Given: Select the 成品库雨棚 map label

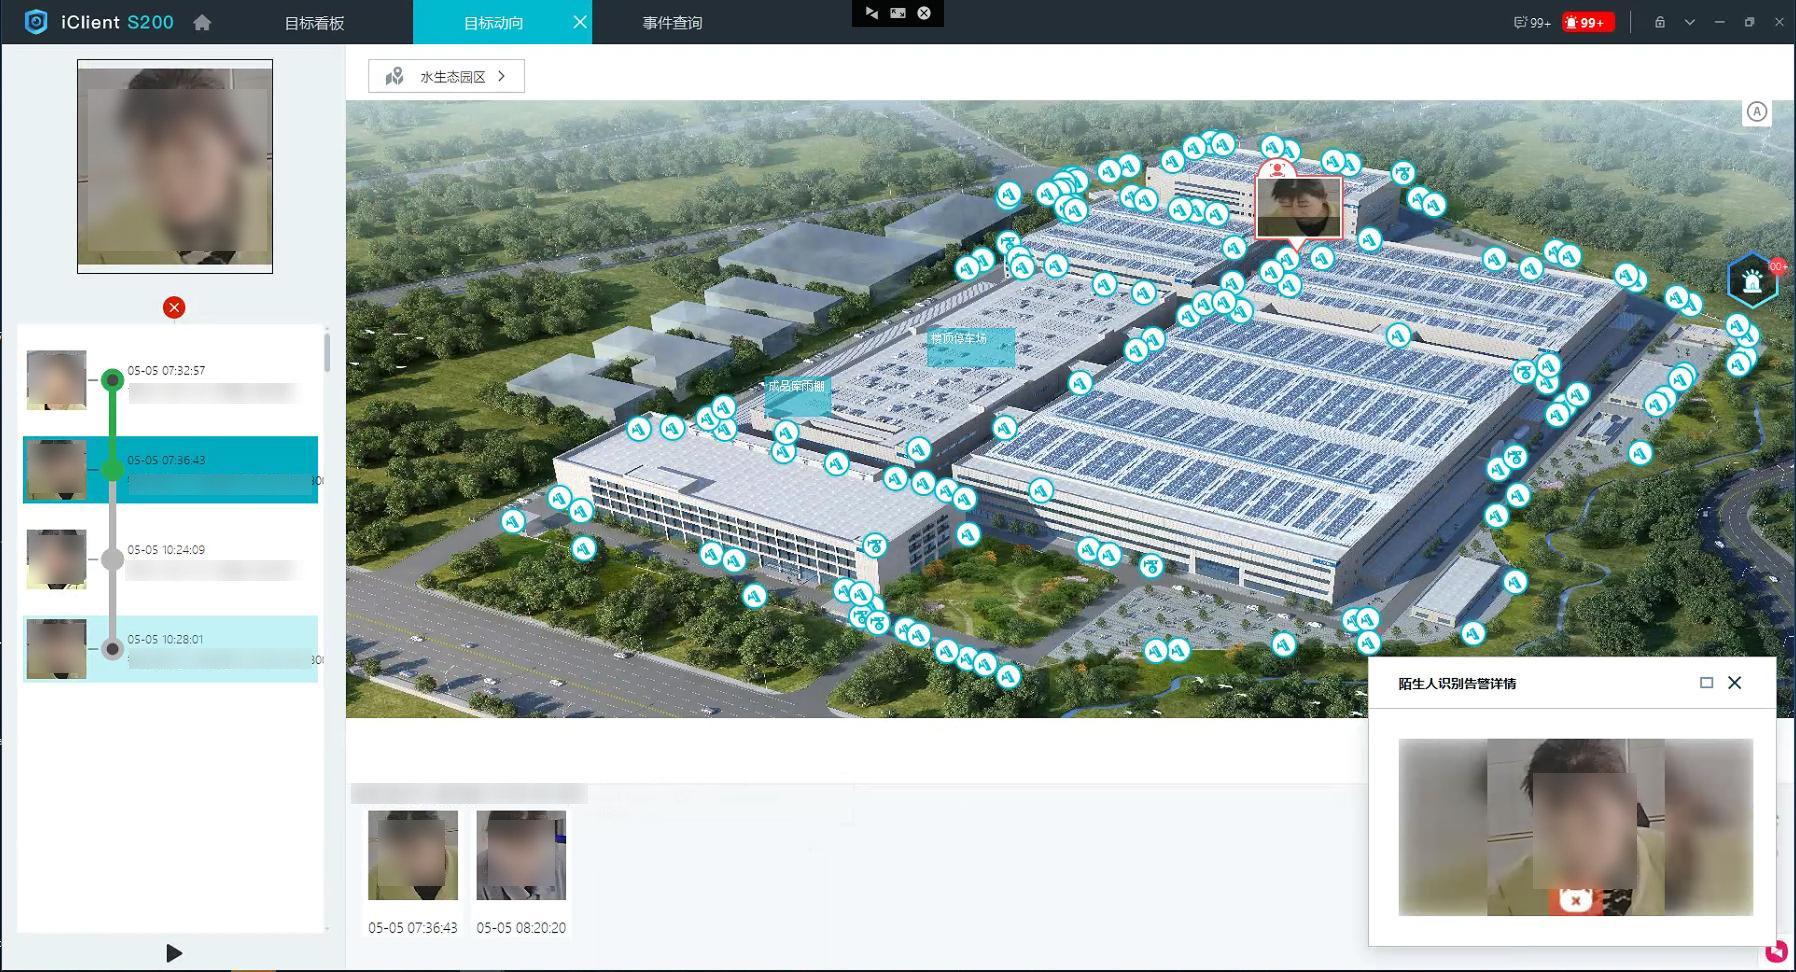Looking at the screenshot, I should click(x=797, y=395).
